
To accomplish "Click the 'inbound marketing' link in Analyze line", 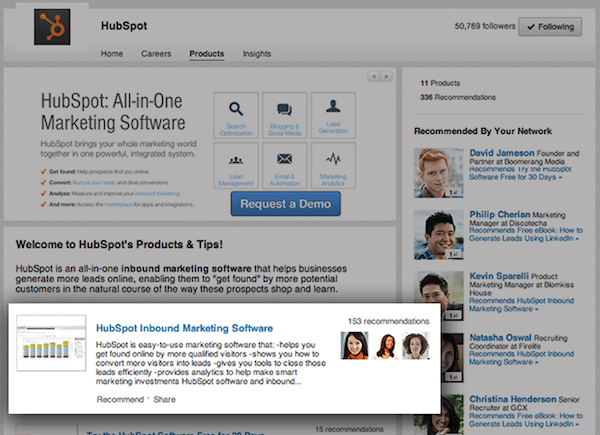I will coord(157,194).
